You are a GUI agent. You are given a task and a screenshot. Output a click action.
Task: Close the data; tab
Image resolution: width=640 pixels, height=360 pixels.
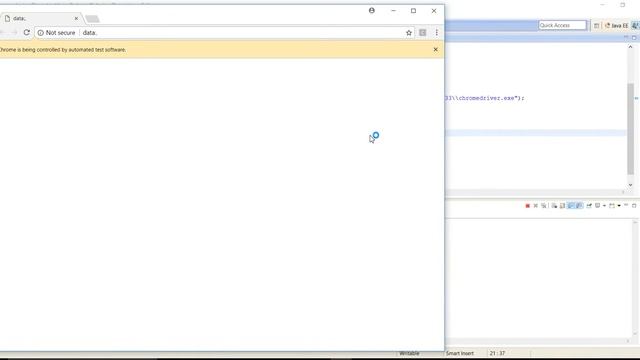click(76, 18)
